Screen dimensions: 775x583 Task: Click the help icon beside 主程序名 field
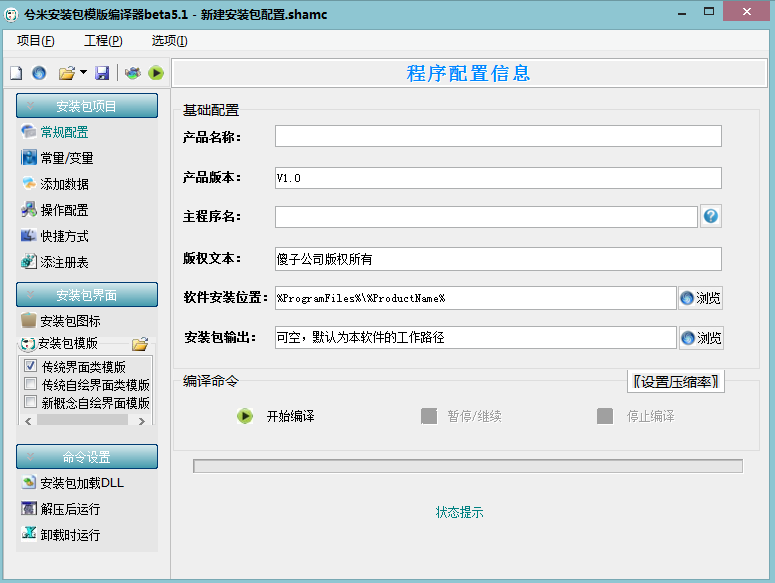(x=711, y=216)
